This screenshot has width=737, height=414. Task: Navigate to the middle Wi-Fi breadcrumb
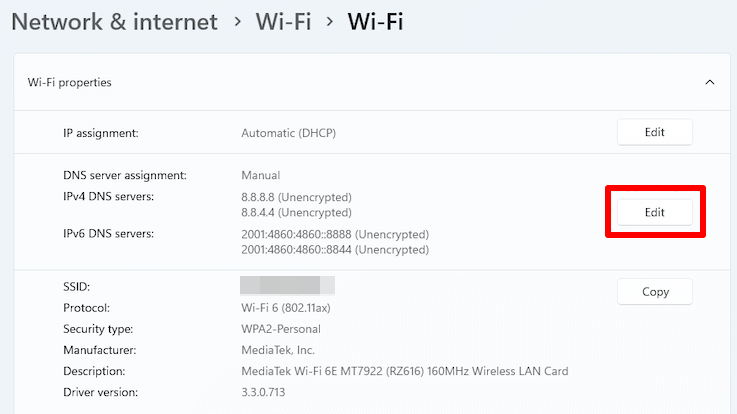click(283, 22)
